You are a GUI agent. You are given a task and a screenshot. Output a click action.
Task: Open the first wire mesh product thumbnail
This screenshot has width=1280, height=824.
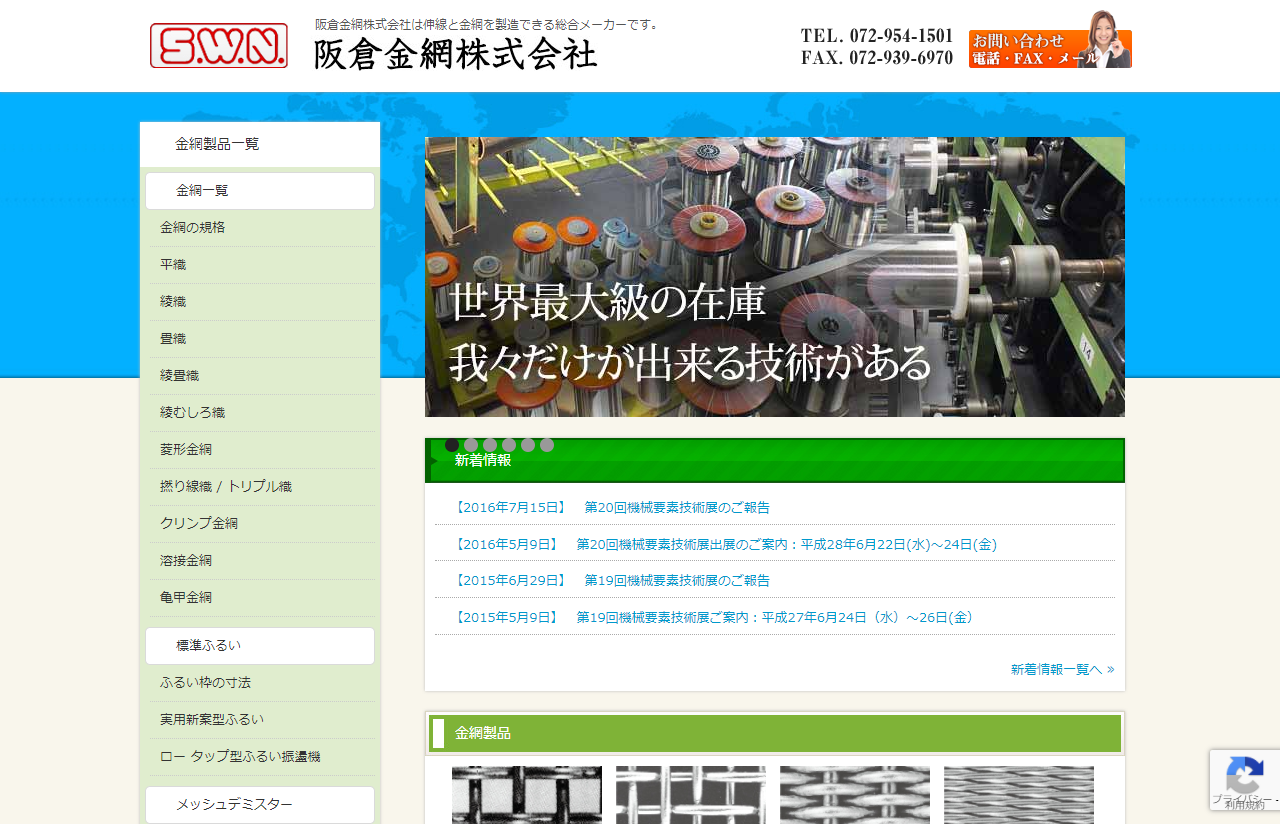coord(527,795)
